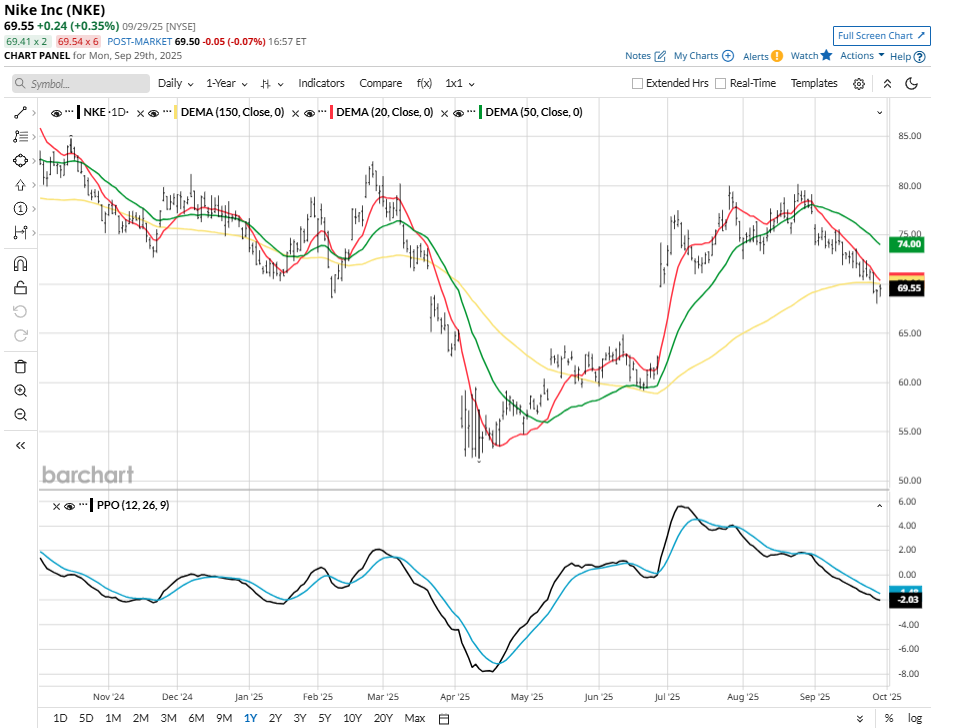The width and height of the screenshot is (955, 728).
Task: Open NKE series options ellipsis
Action: click(x=69, y=111)
